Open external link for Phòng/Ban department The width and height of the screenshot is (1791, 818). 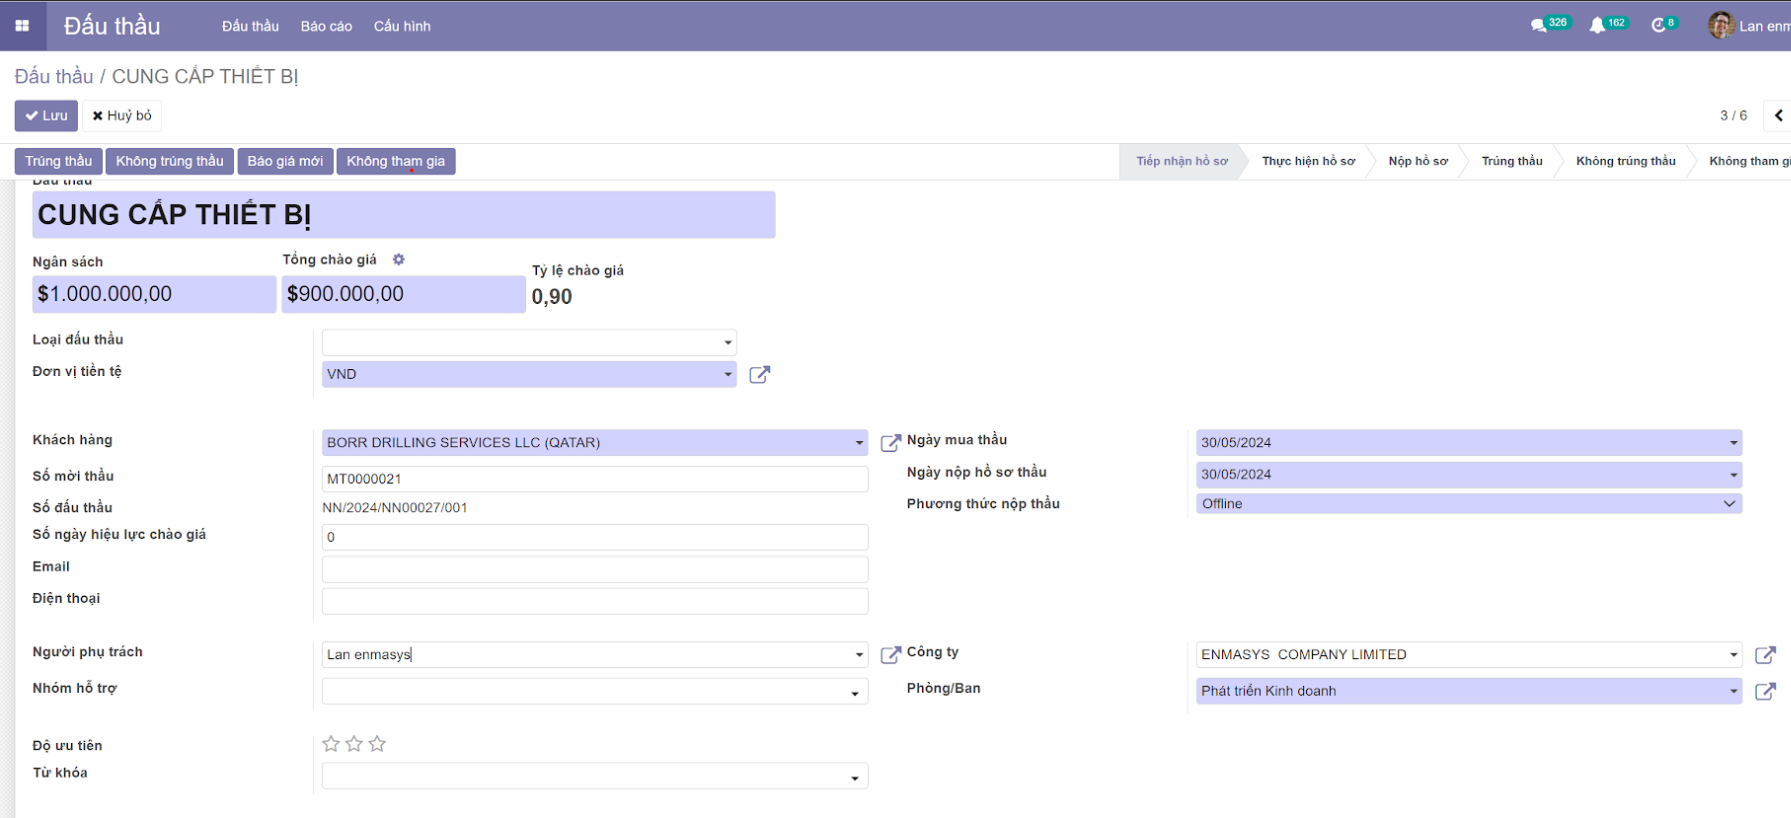coord(1765,691)
